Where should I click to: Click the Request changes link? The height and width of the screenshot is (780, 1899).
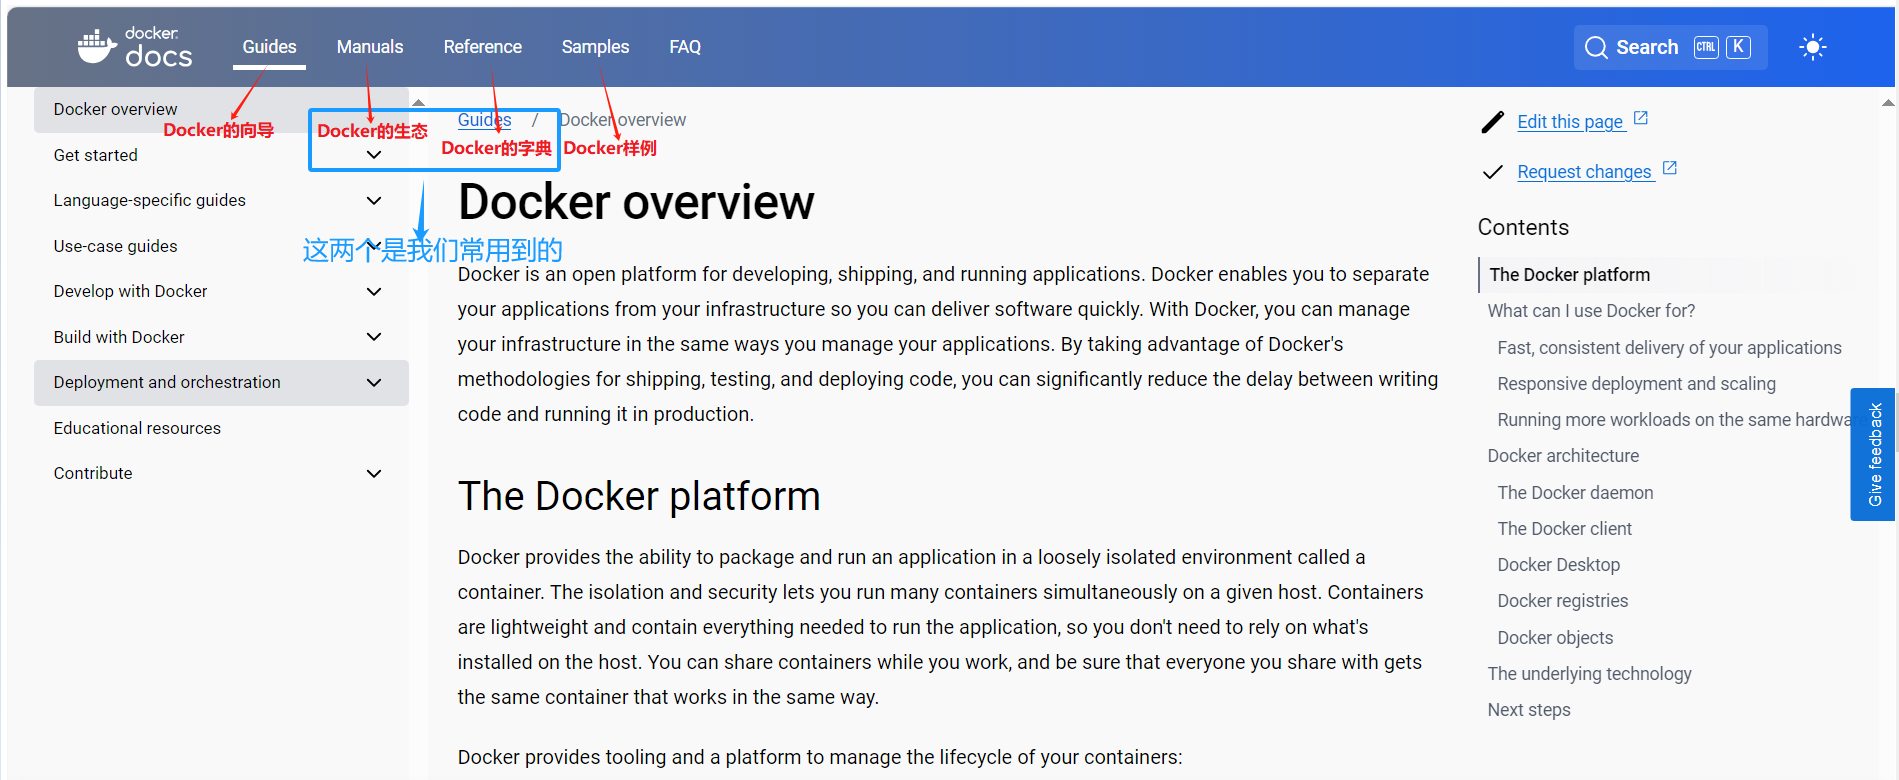[x=1584, y=172]
